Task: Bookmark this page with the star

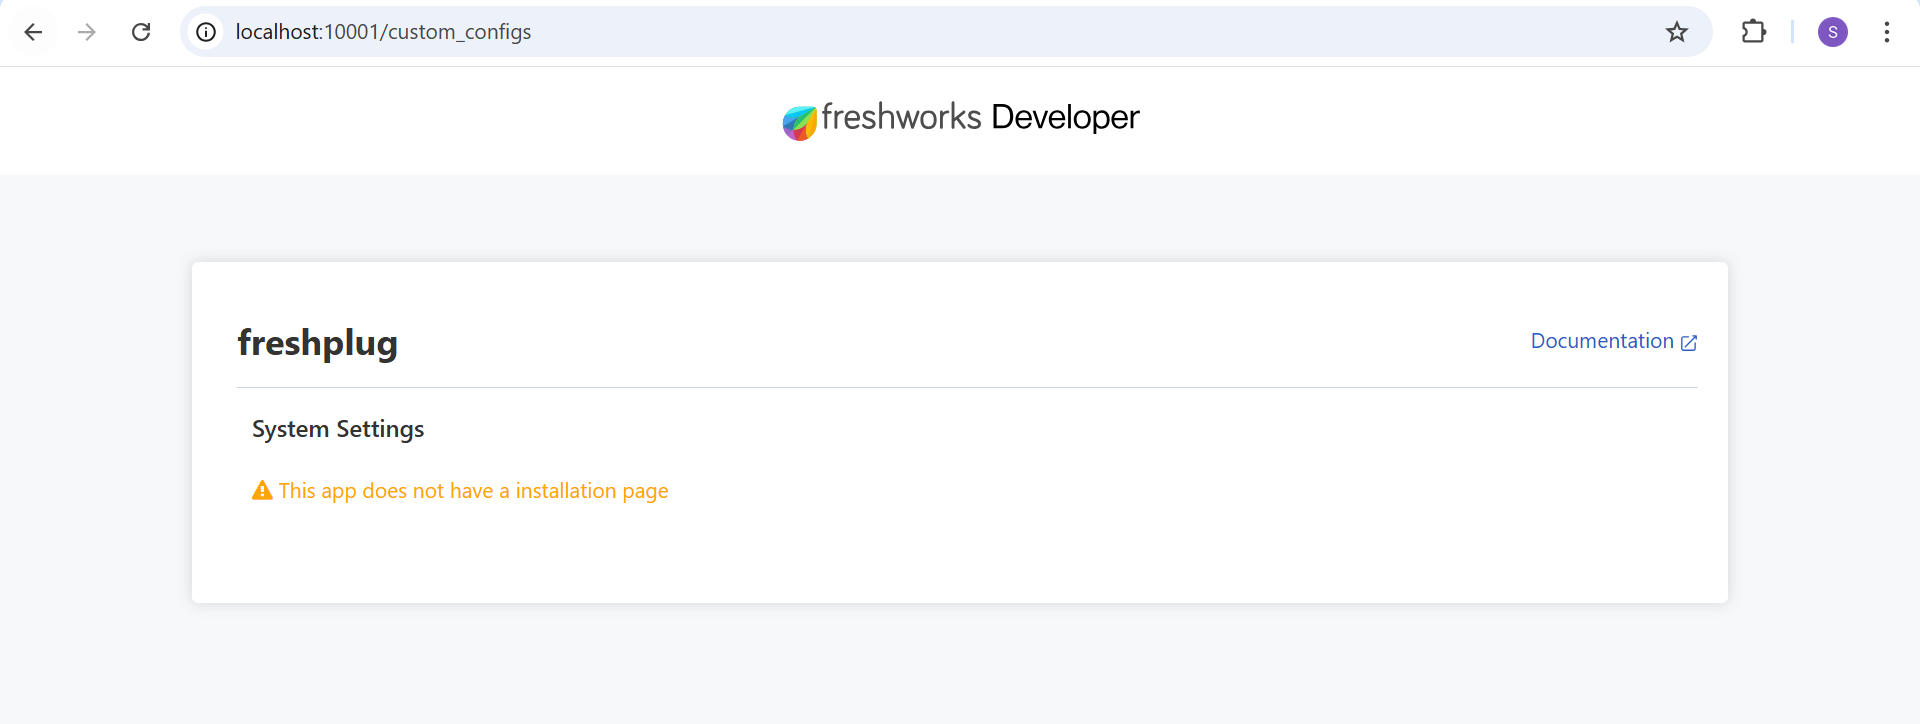Action: (x=1676, y=32)
